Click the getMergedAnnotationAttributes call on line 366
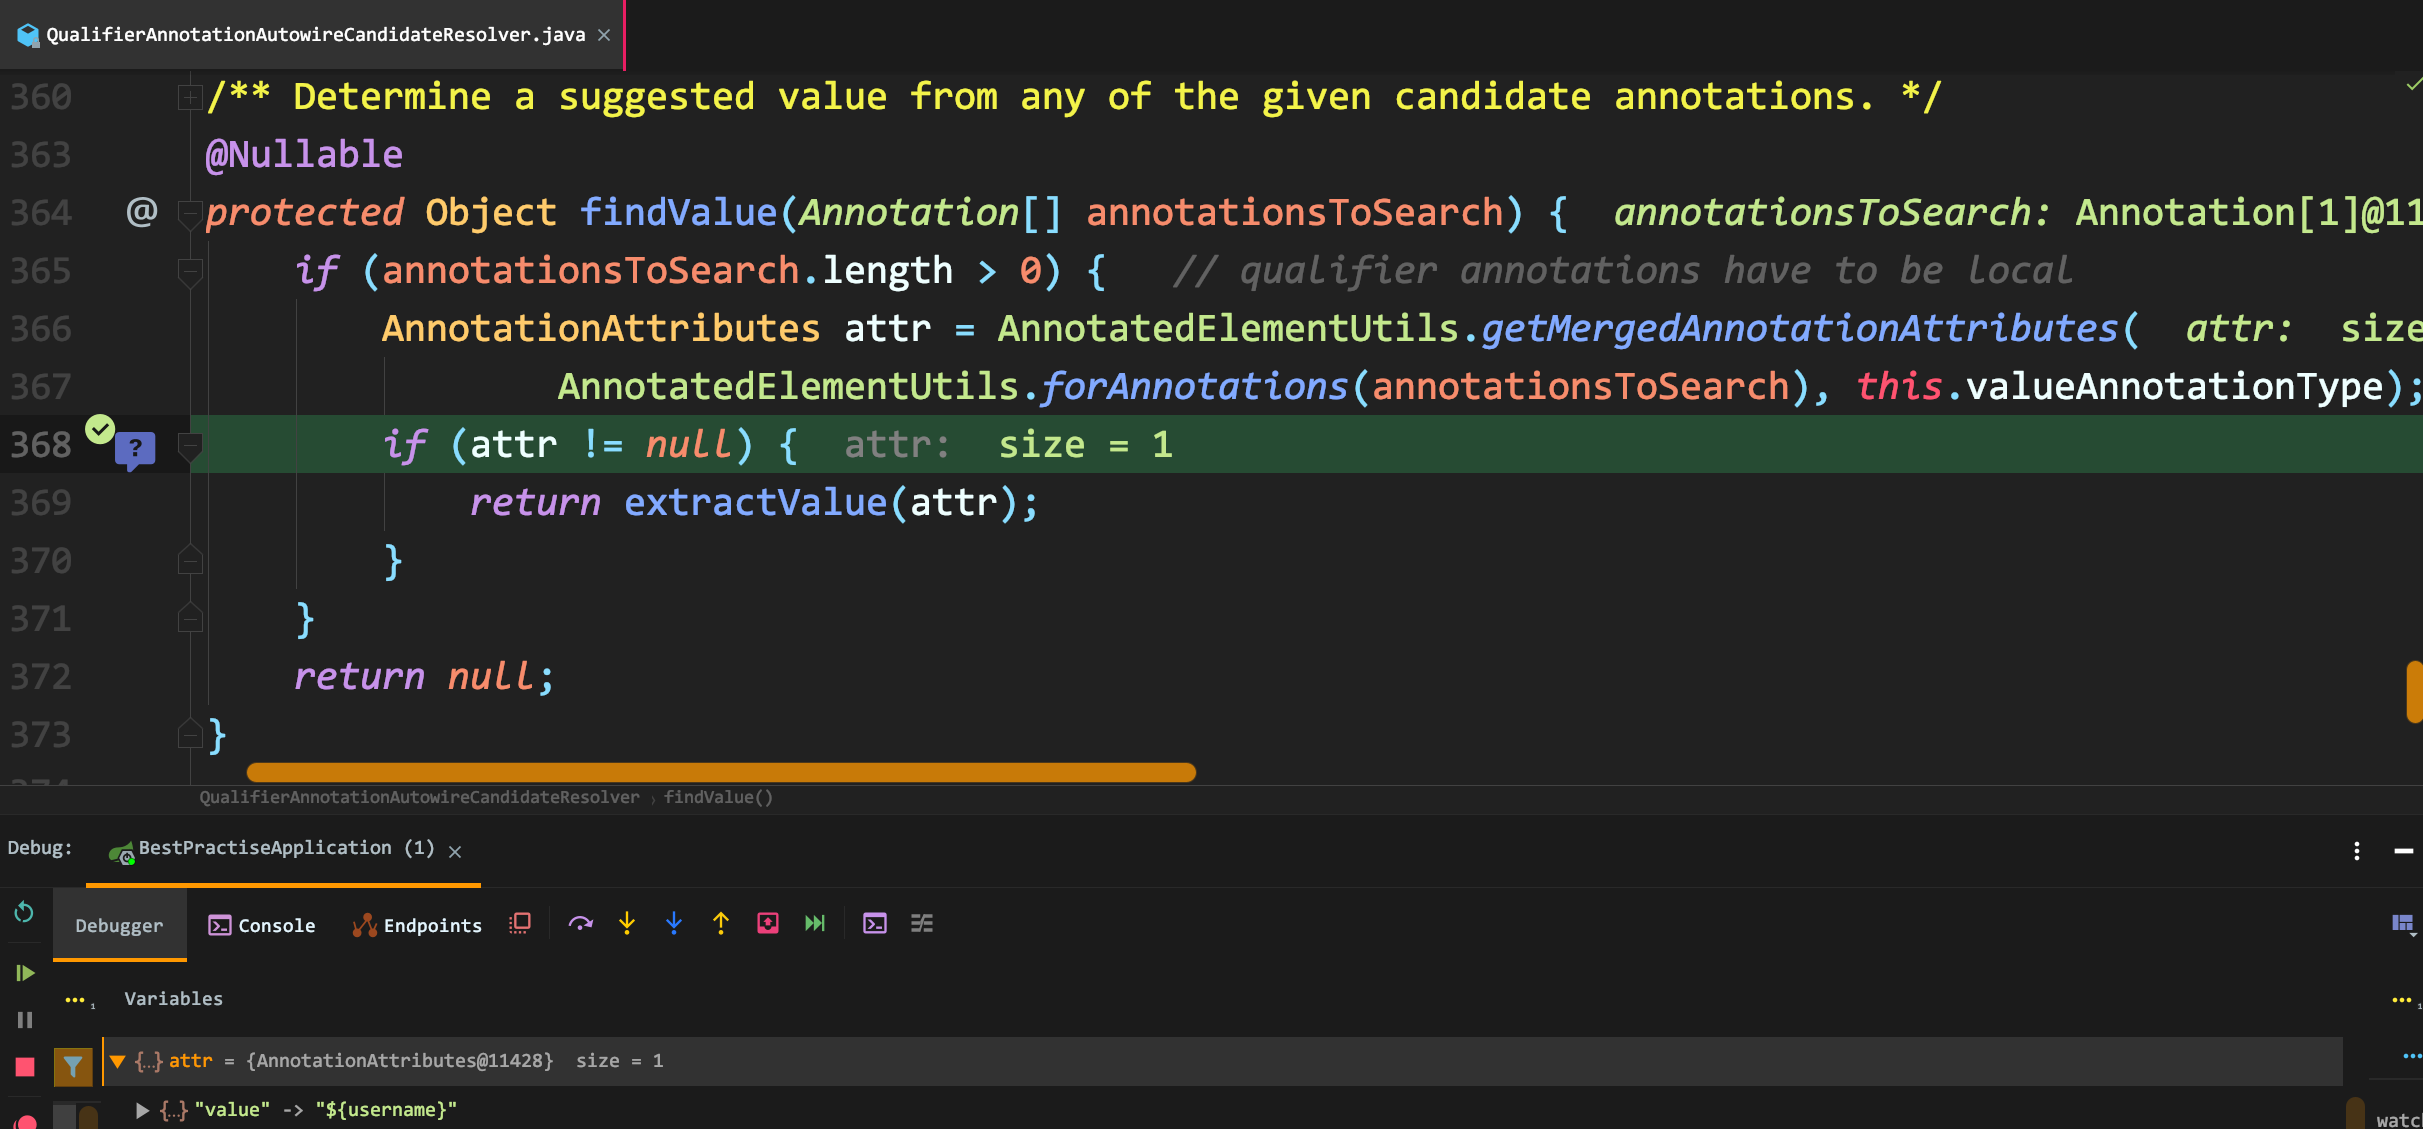This screenshot has width=2423, height=1129. [x=1798, y=329]
